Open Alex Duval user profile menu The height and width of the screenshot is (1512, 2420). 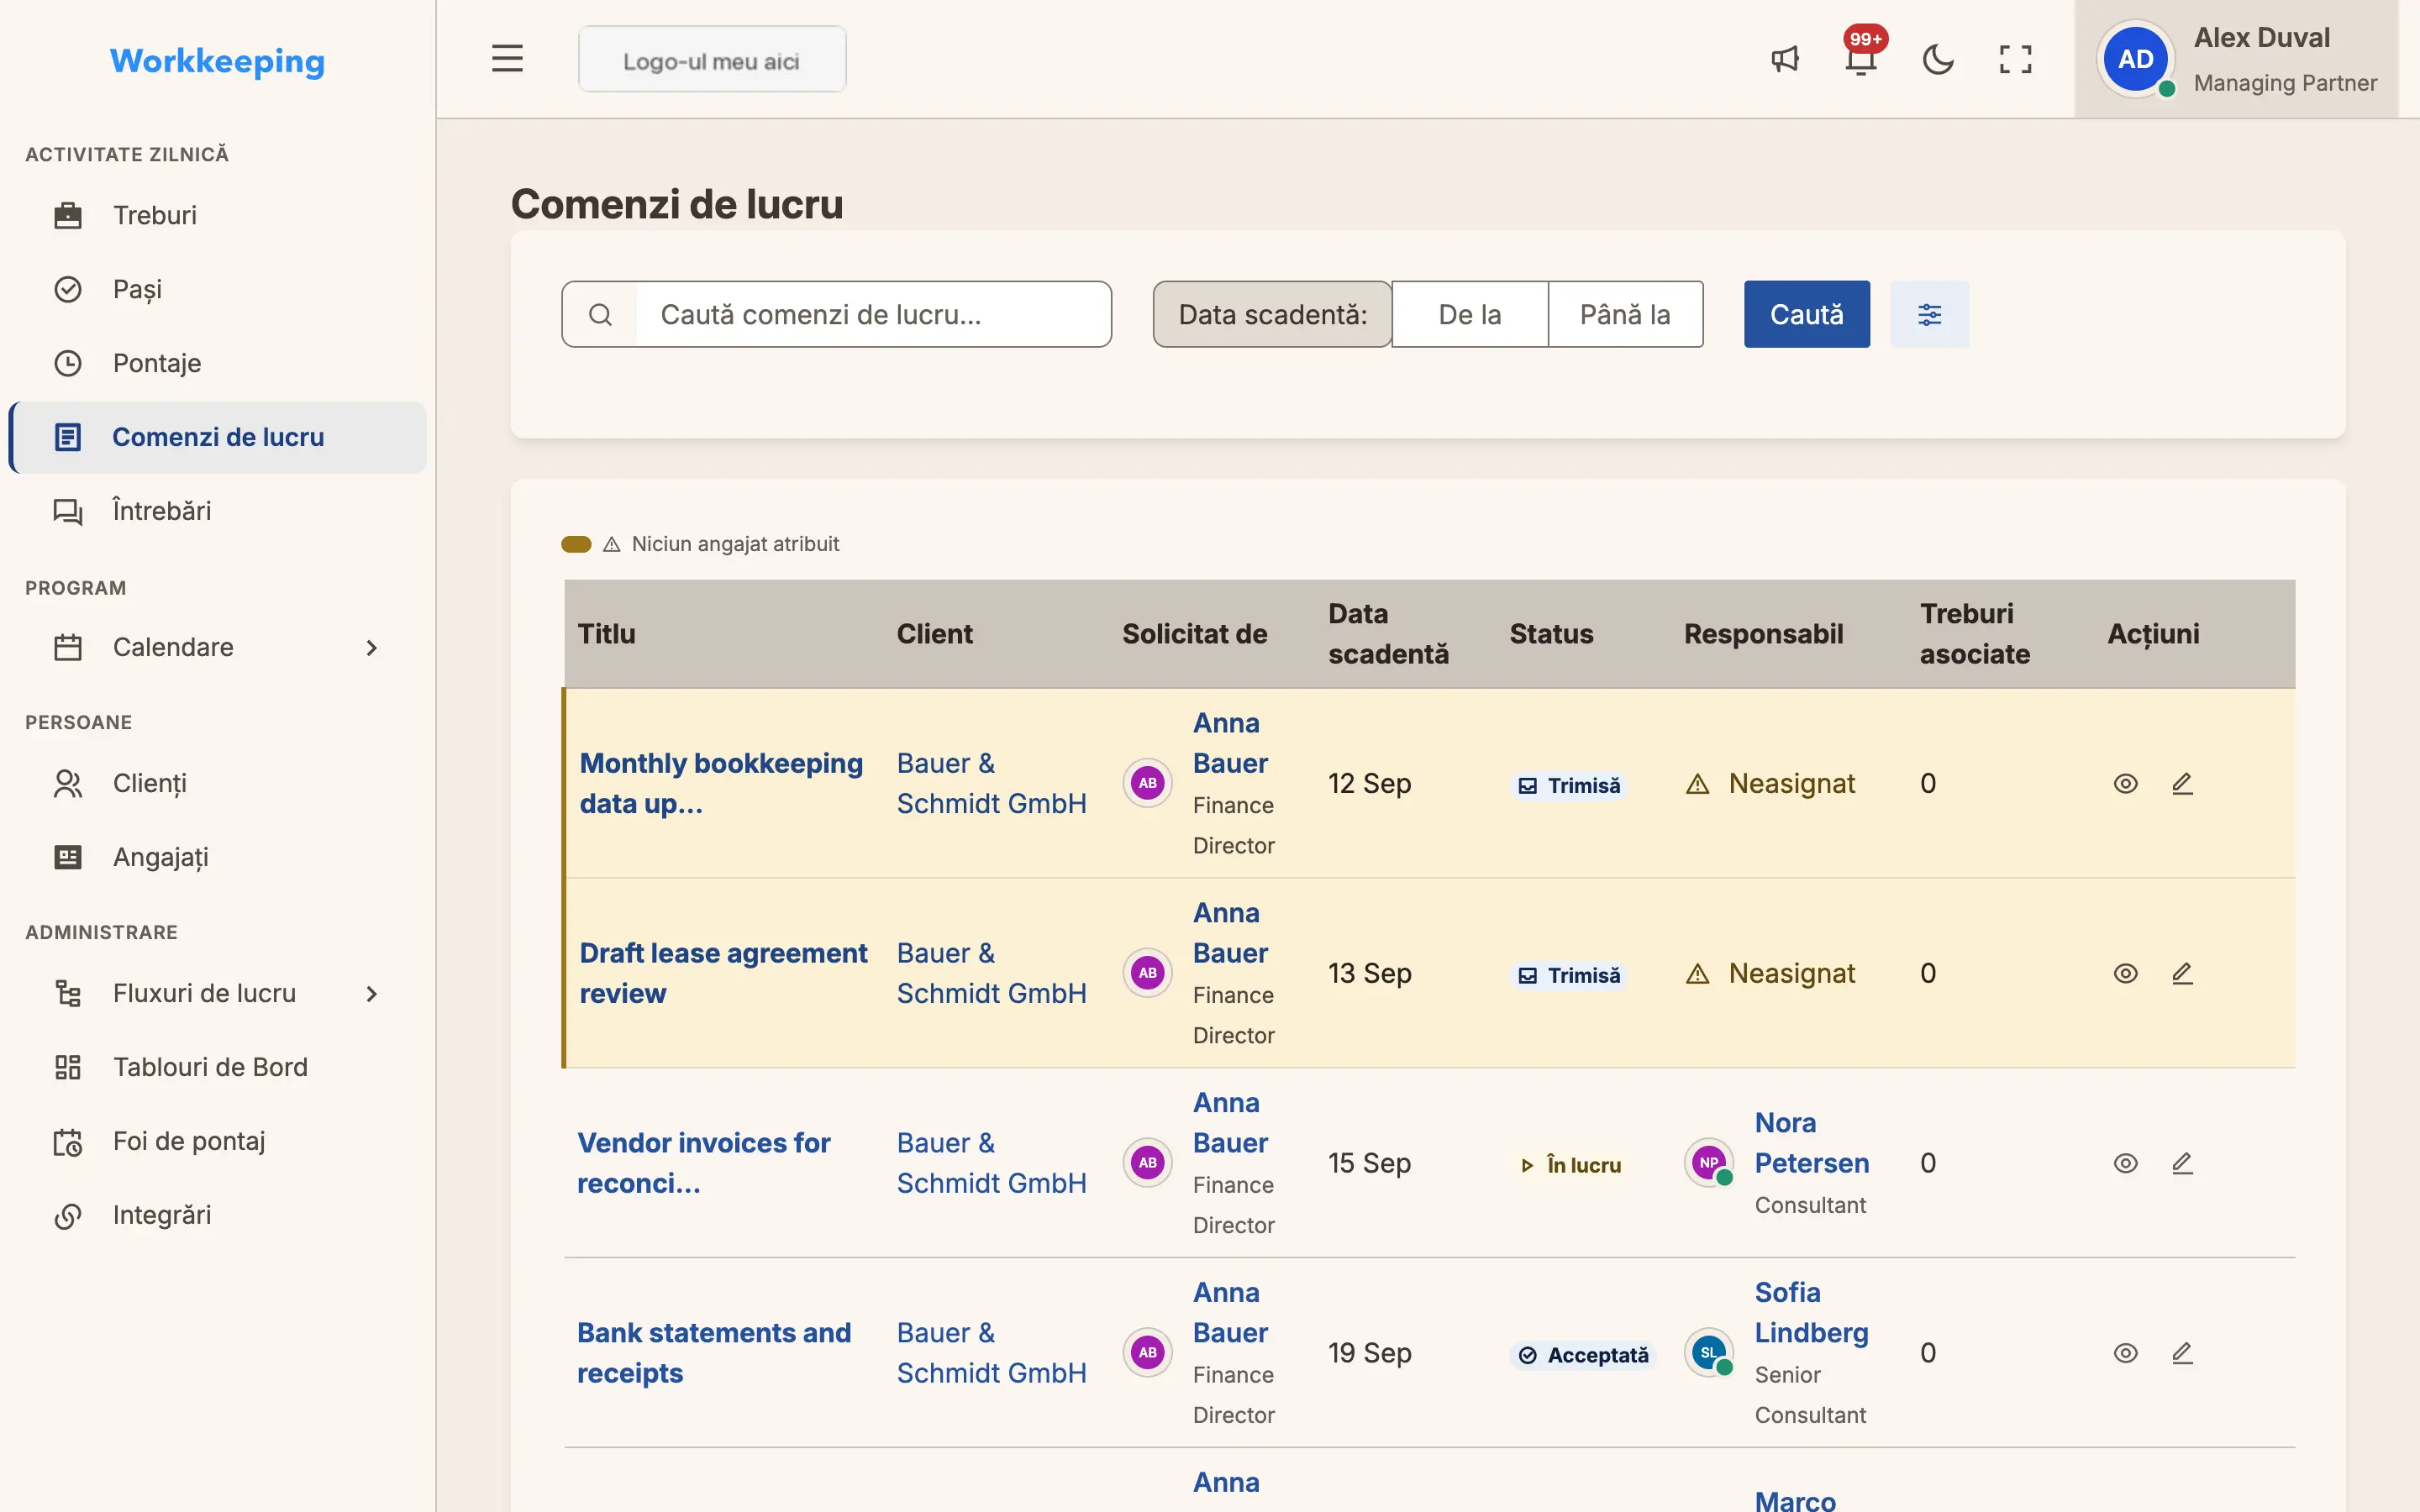pyautogui.click(x=2236, y=59)
